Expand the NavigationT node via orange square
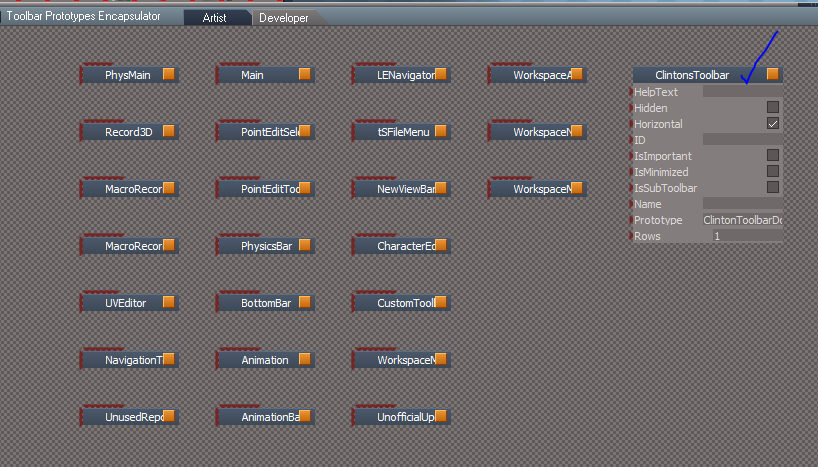The height and width of the screenshot is (467, 818). [x=169, y=359]
